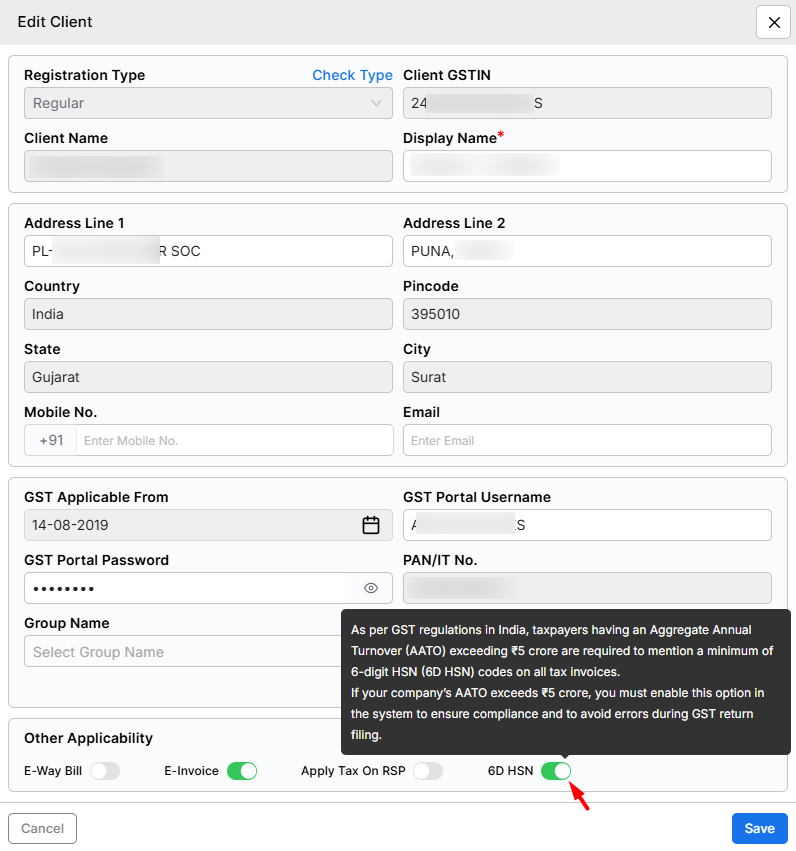Turn off the E-Invoice toggle
796x851 pixels.
[x=242, y=771]
